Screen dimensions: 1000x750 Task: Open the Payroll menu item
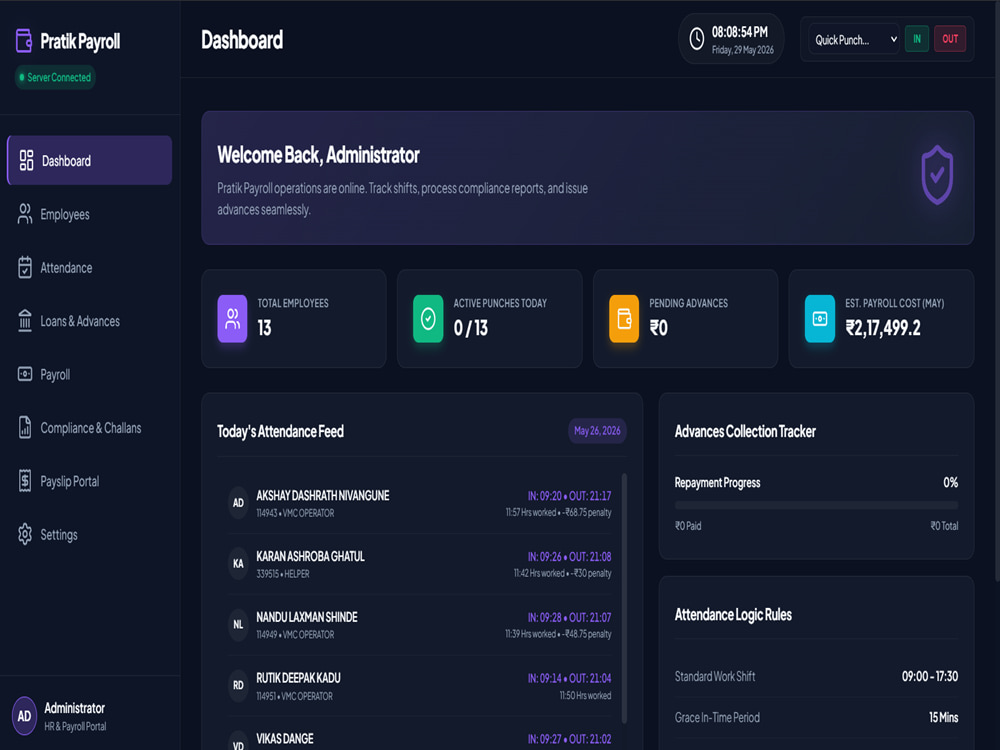89,374
